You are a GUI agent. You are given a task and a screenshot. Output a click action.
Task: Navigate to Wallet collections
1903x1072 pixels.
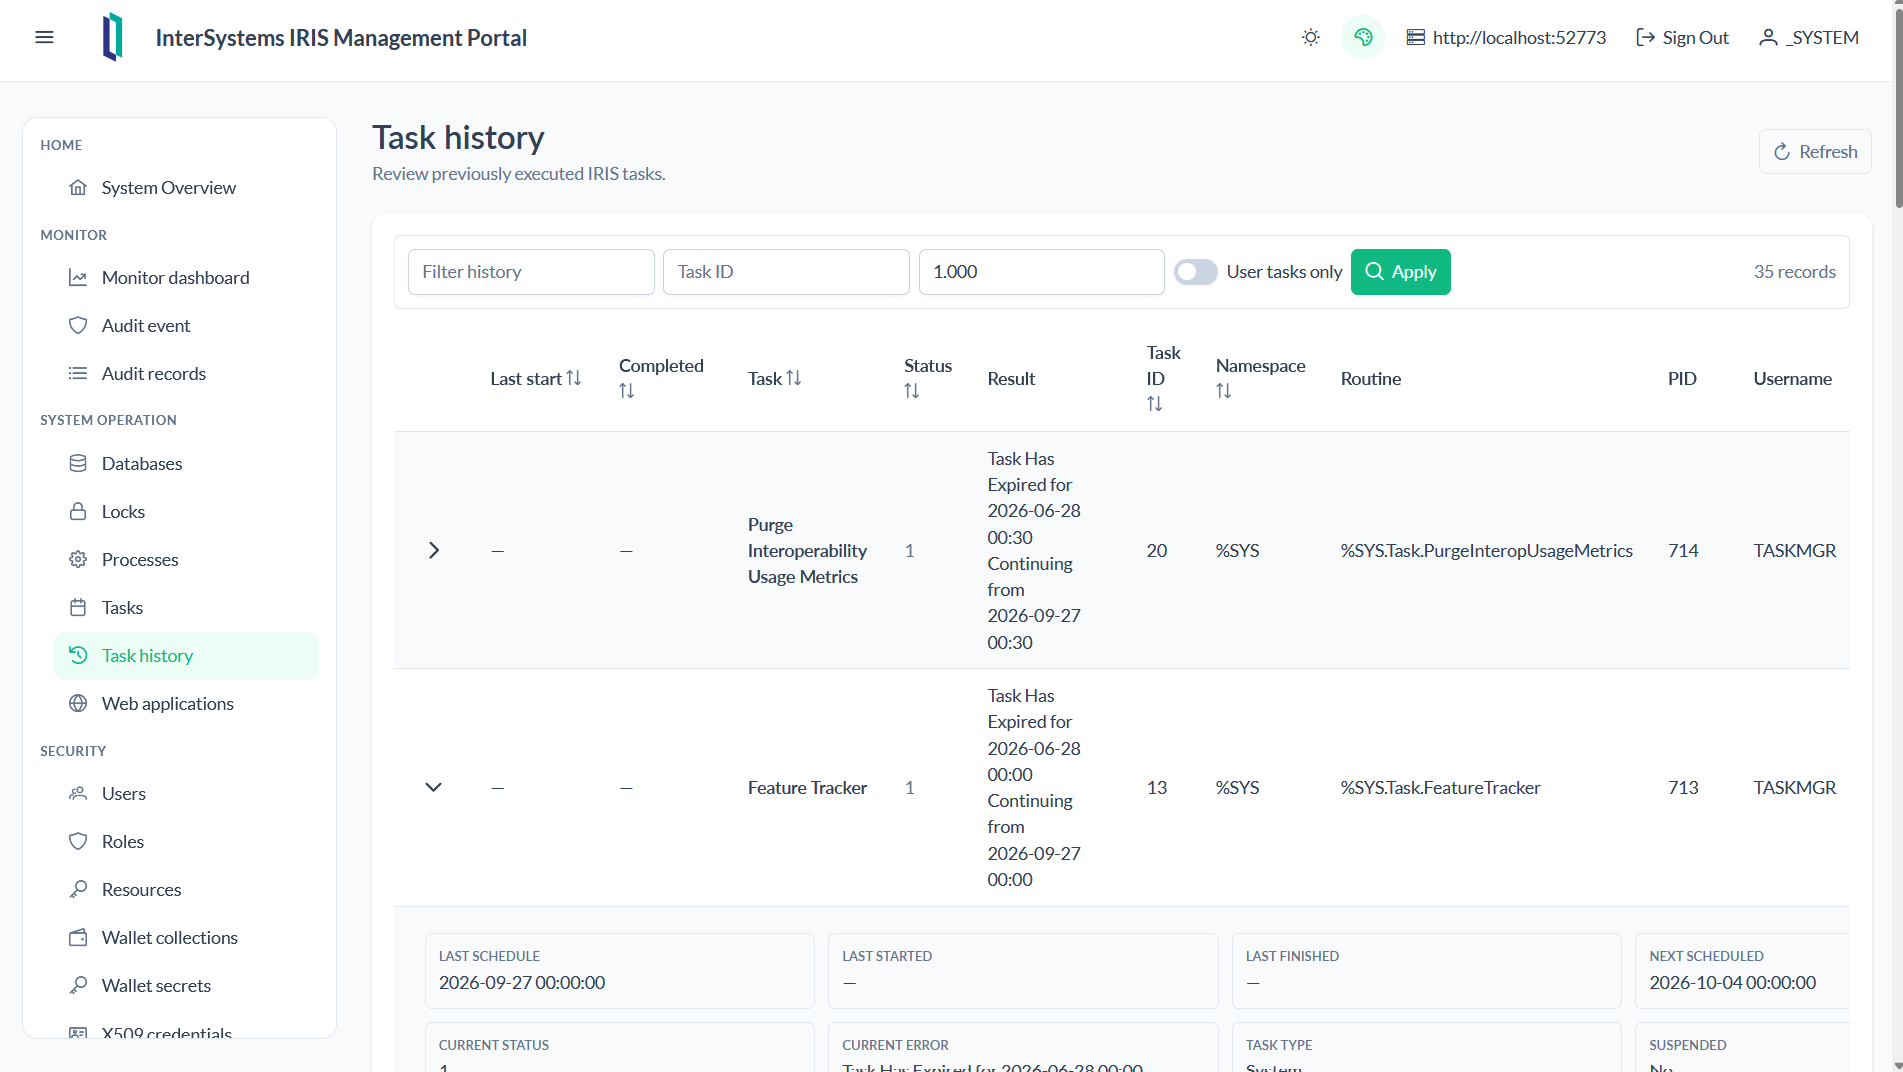tap(187, 937)
